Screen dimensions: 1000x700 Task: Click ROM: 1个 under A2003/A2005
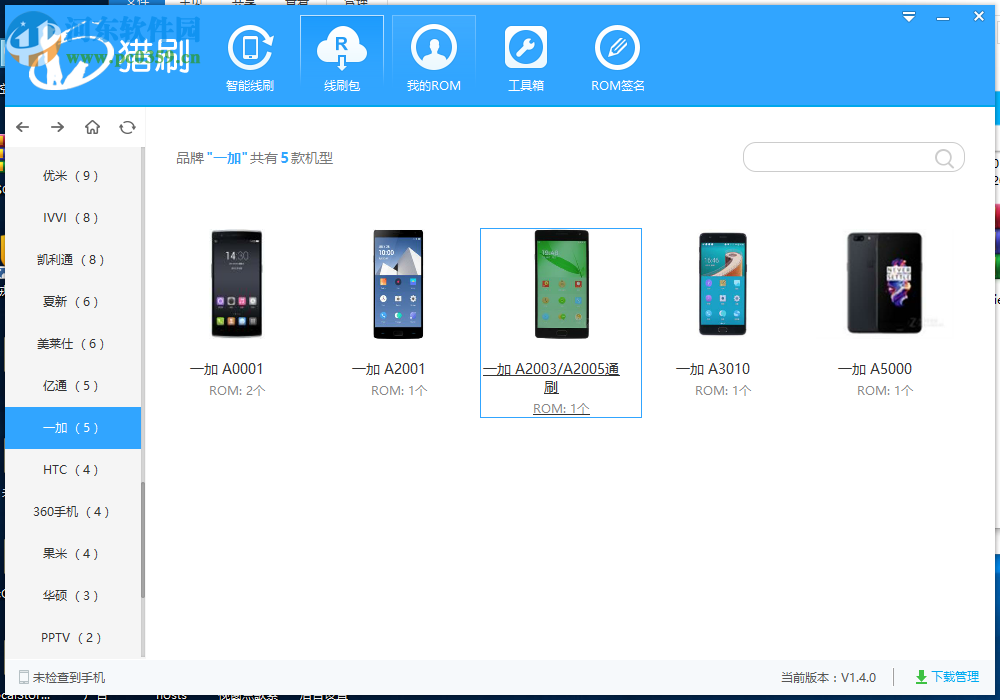click(x=561, y=409)
